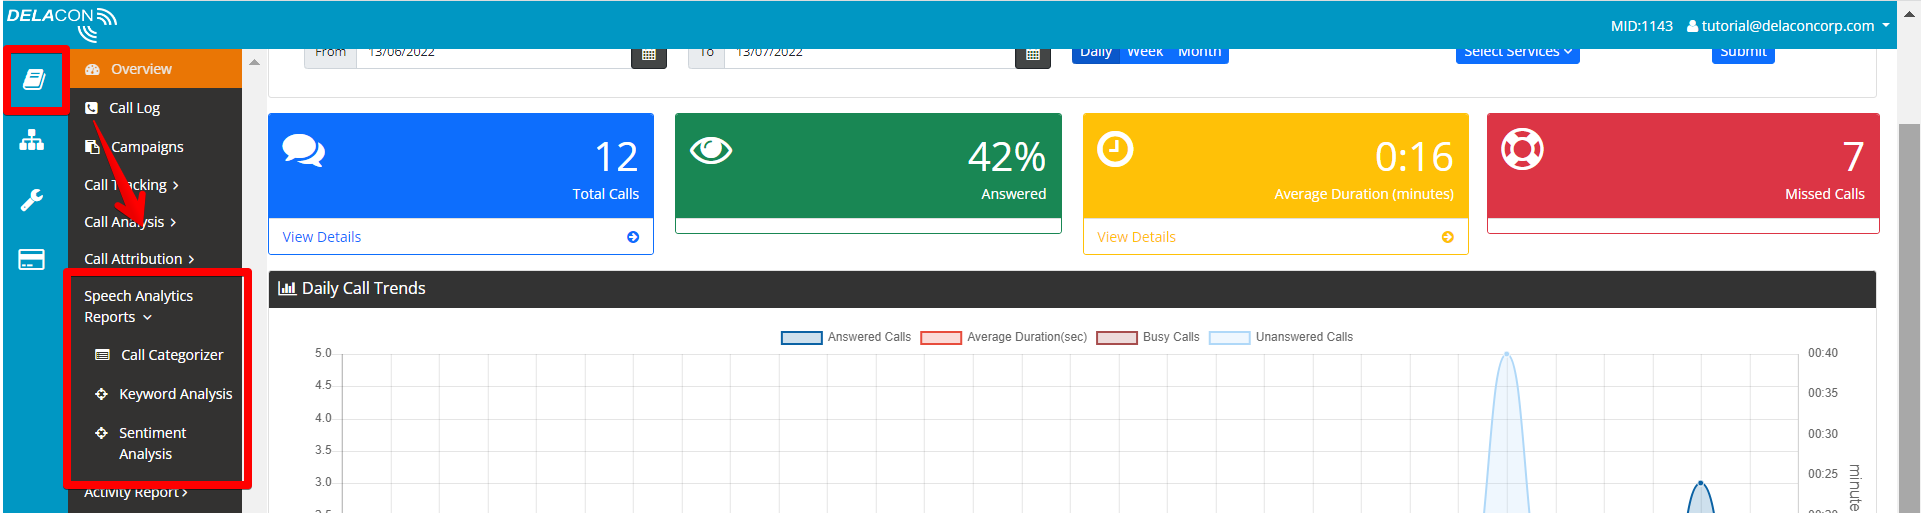This screenshot has height=513, width=1921.
Task: Click the 42% Answered value
Action: [1006, 157]
